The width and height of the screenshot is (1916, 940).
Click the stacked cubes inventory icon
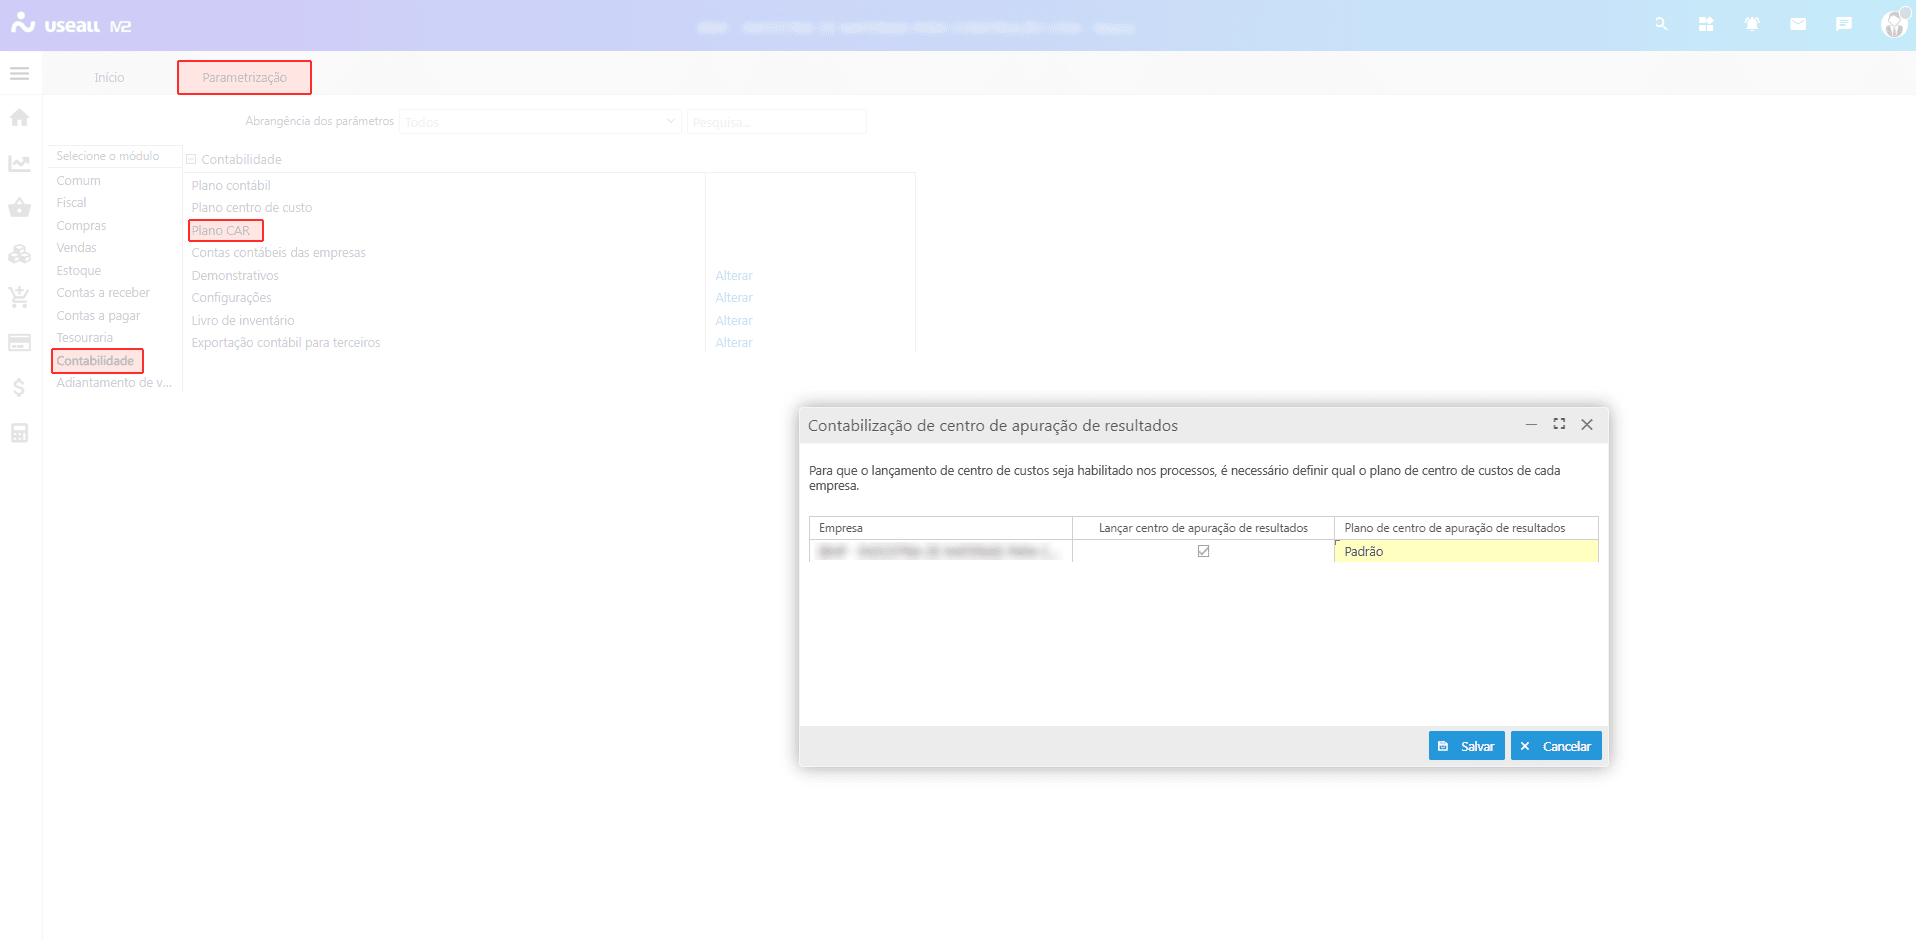[x=19, y=254]
